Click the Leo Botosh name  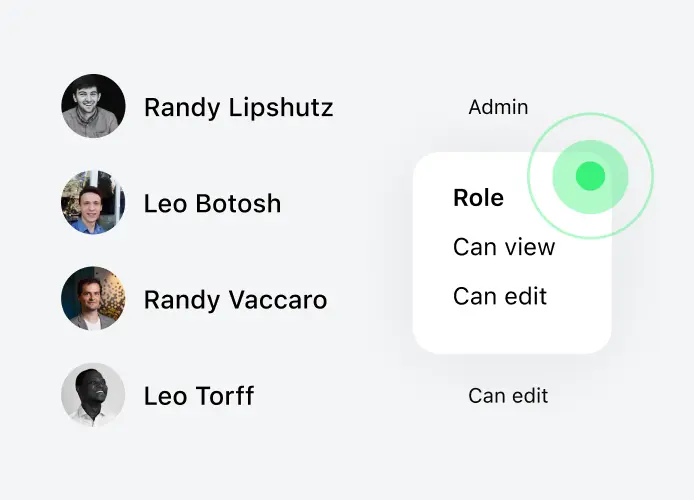212,204
